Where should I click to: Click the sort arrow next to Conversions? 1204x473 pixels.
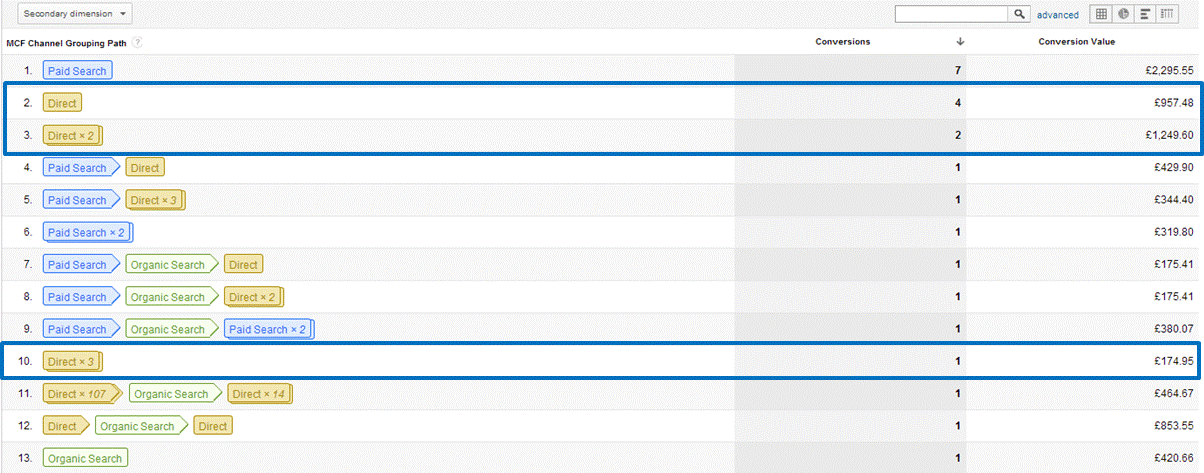(960, 42)
